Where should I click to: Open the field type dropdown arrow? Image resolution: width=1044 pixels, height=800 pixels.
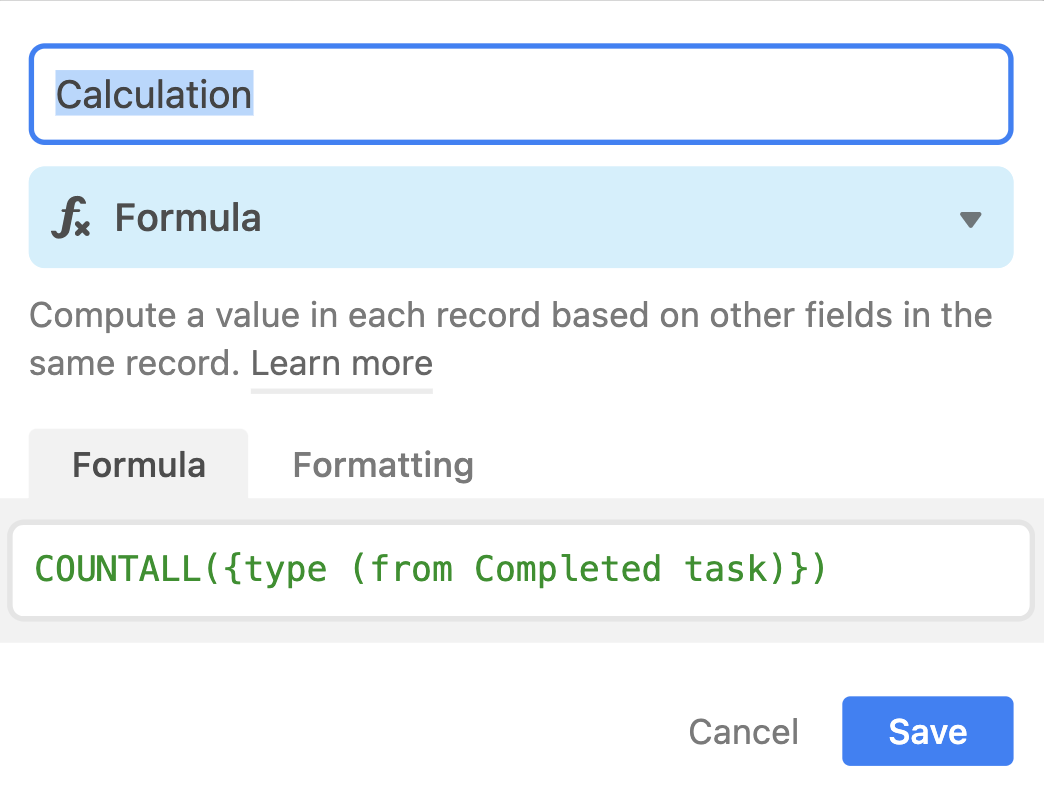pos(971,220)
